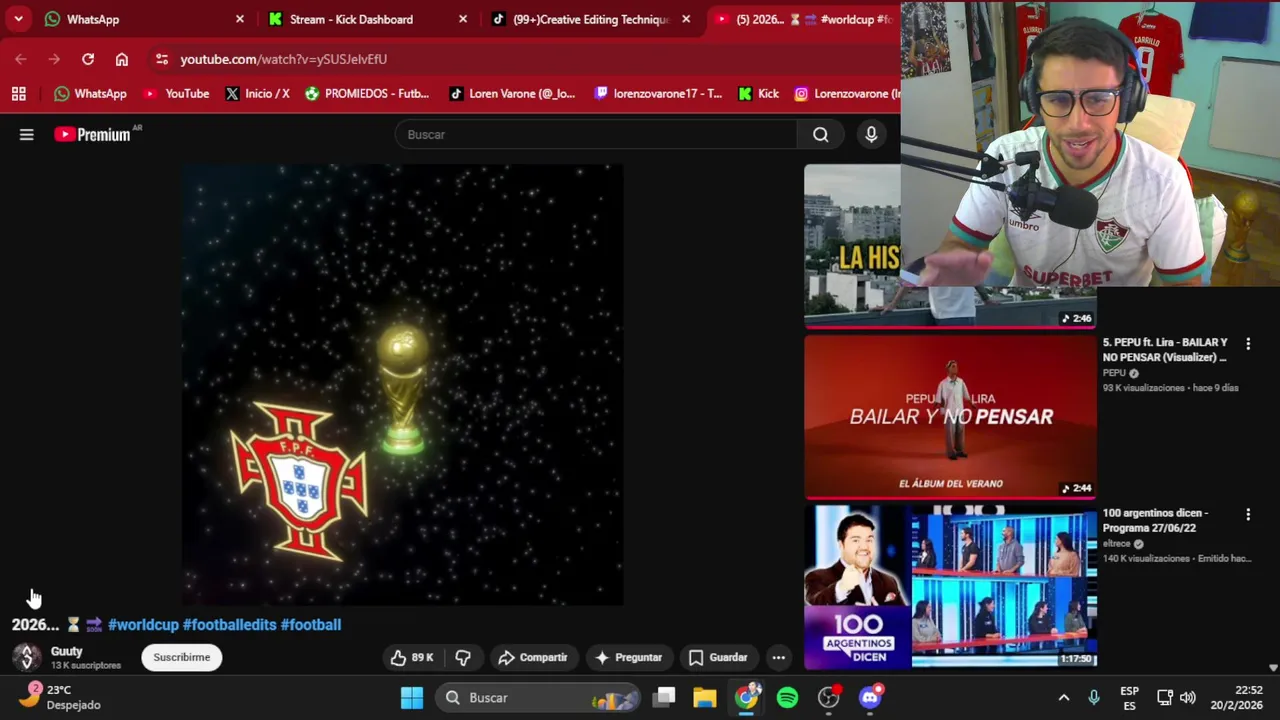This screenshot has width=1280, height=720.
Task: Close the WhatsApp browser tab
Action: [240, 19]
